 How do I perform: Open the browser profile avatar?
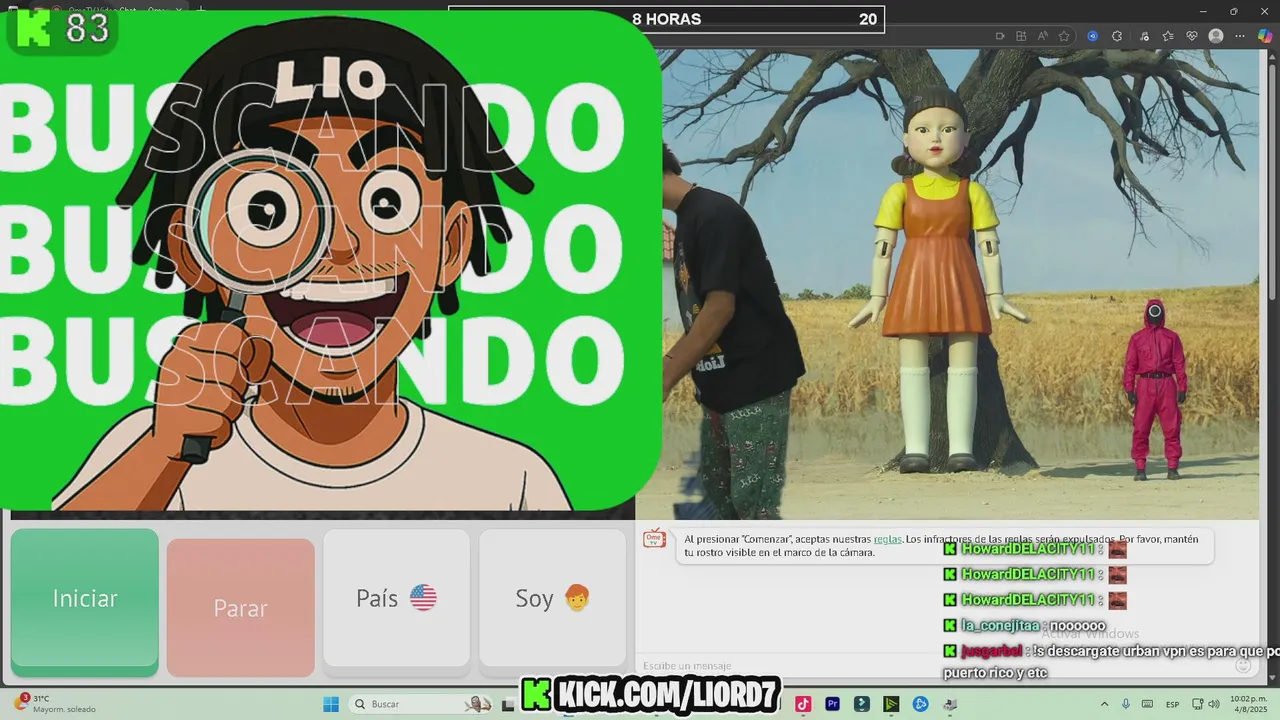(x=1216, y=36)
